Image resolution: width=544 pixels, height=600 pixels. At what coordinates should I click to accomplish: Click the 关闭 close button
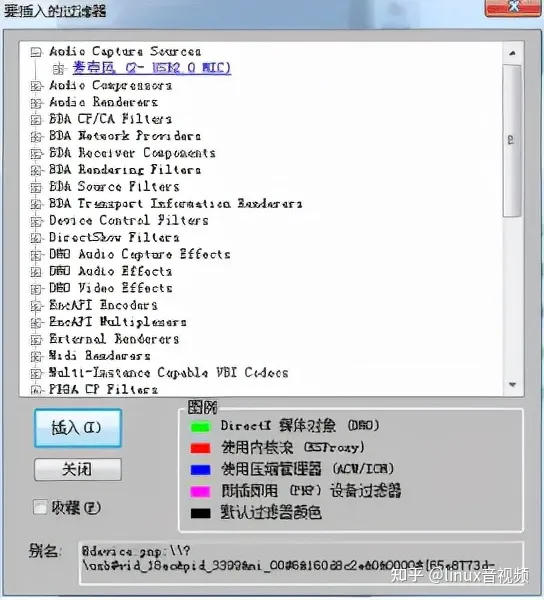coord(78,470)
